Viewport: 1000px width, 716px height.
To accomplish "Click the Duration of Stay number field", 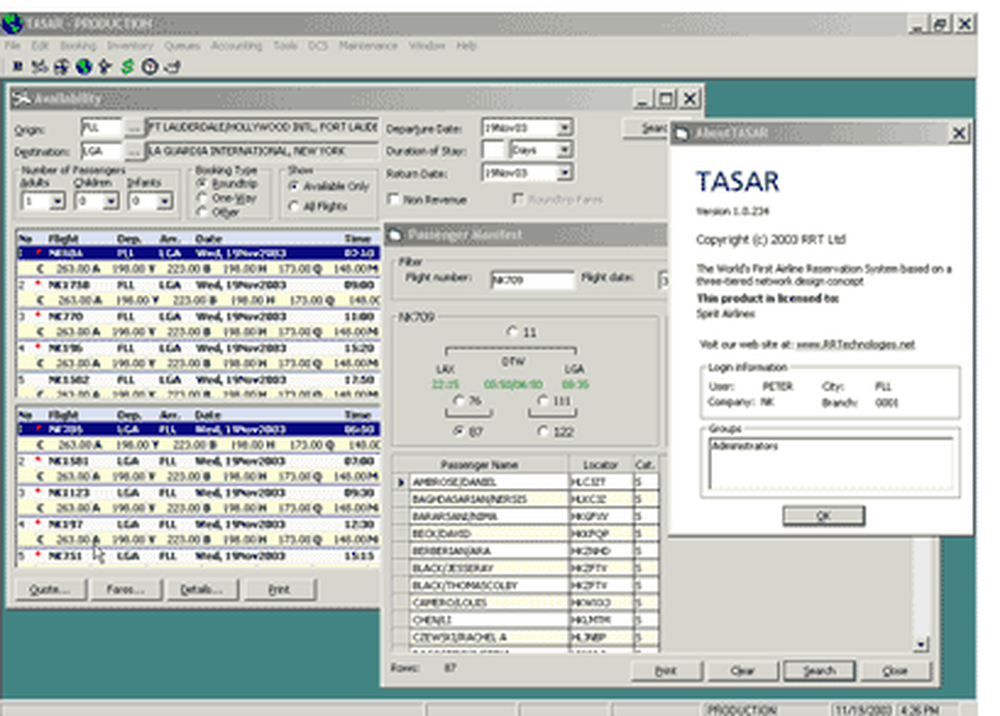I will tap(494, 150).
